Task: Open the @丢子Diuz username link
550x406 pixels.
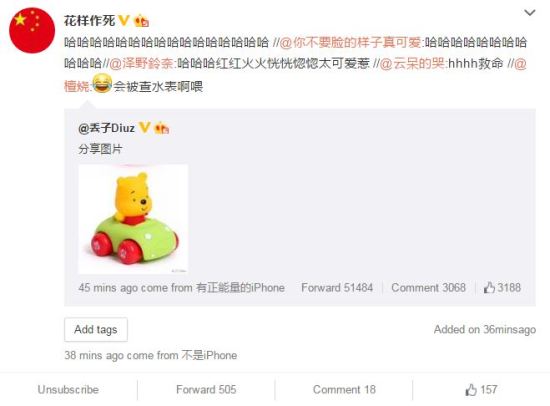Action: 106,128
